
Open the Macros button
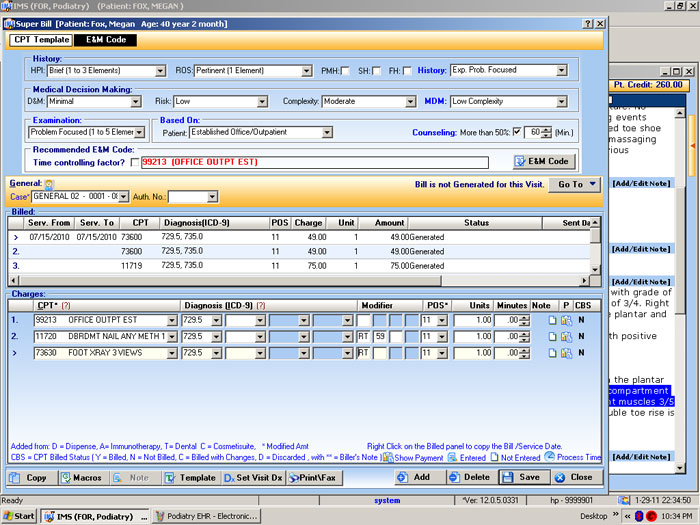tap(83, 478)
